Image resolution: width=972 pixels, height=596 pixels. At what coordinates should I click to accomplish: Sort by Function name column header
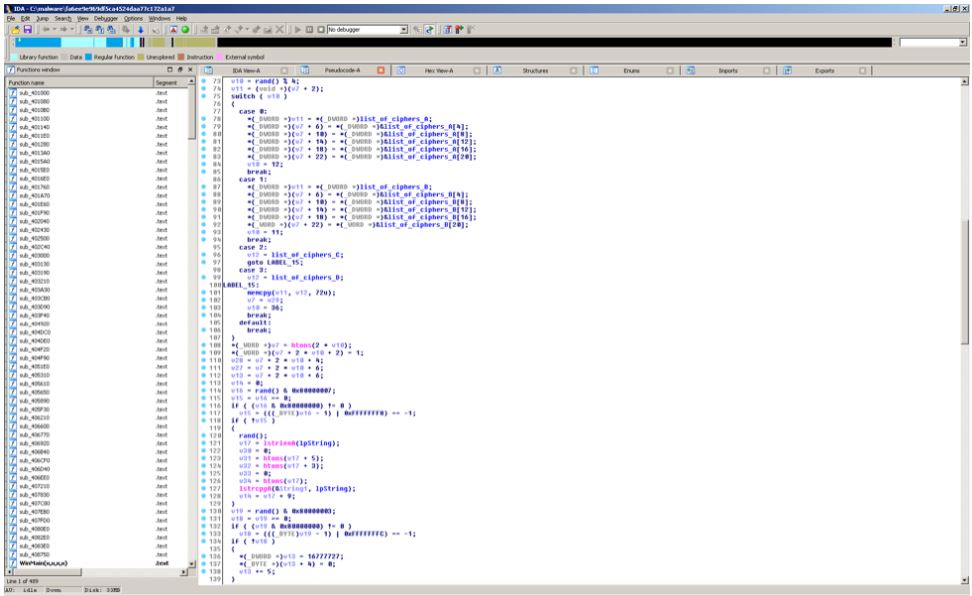(79, 82)
